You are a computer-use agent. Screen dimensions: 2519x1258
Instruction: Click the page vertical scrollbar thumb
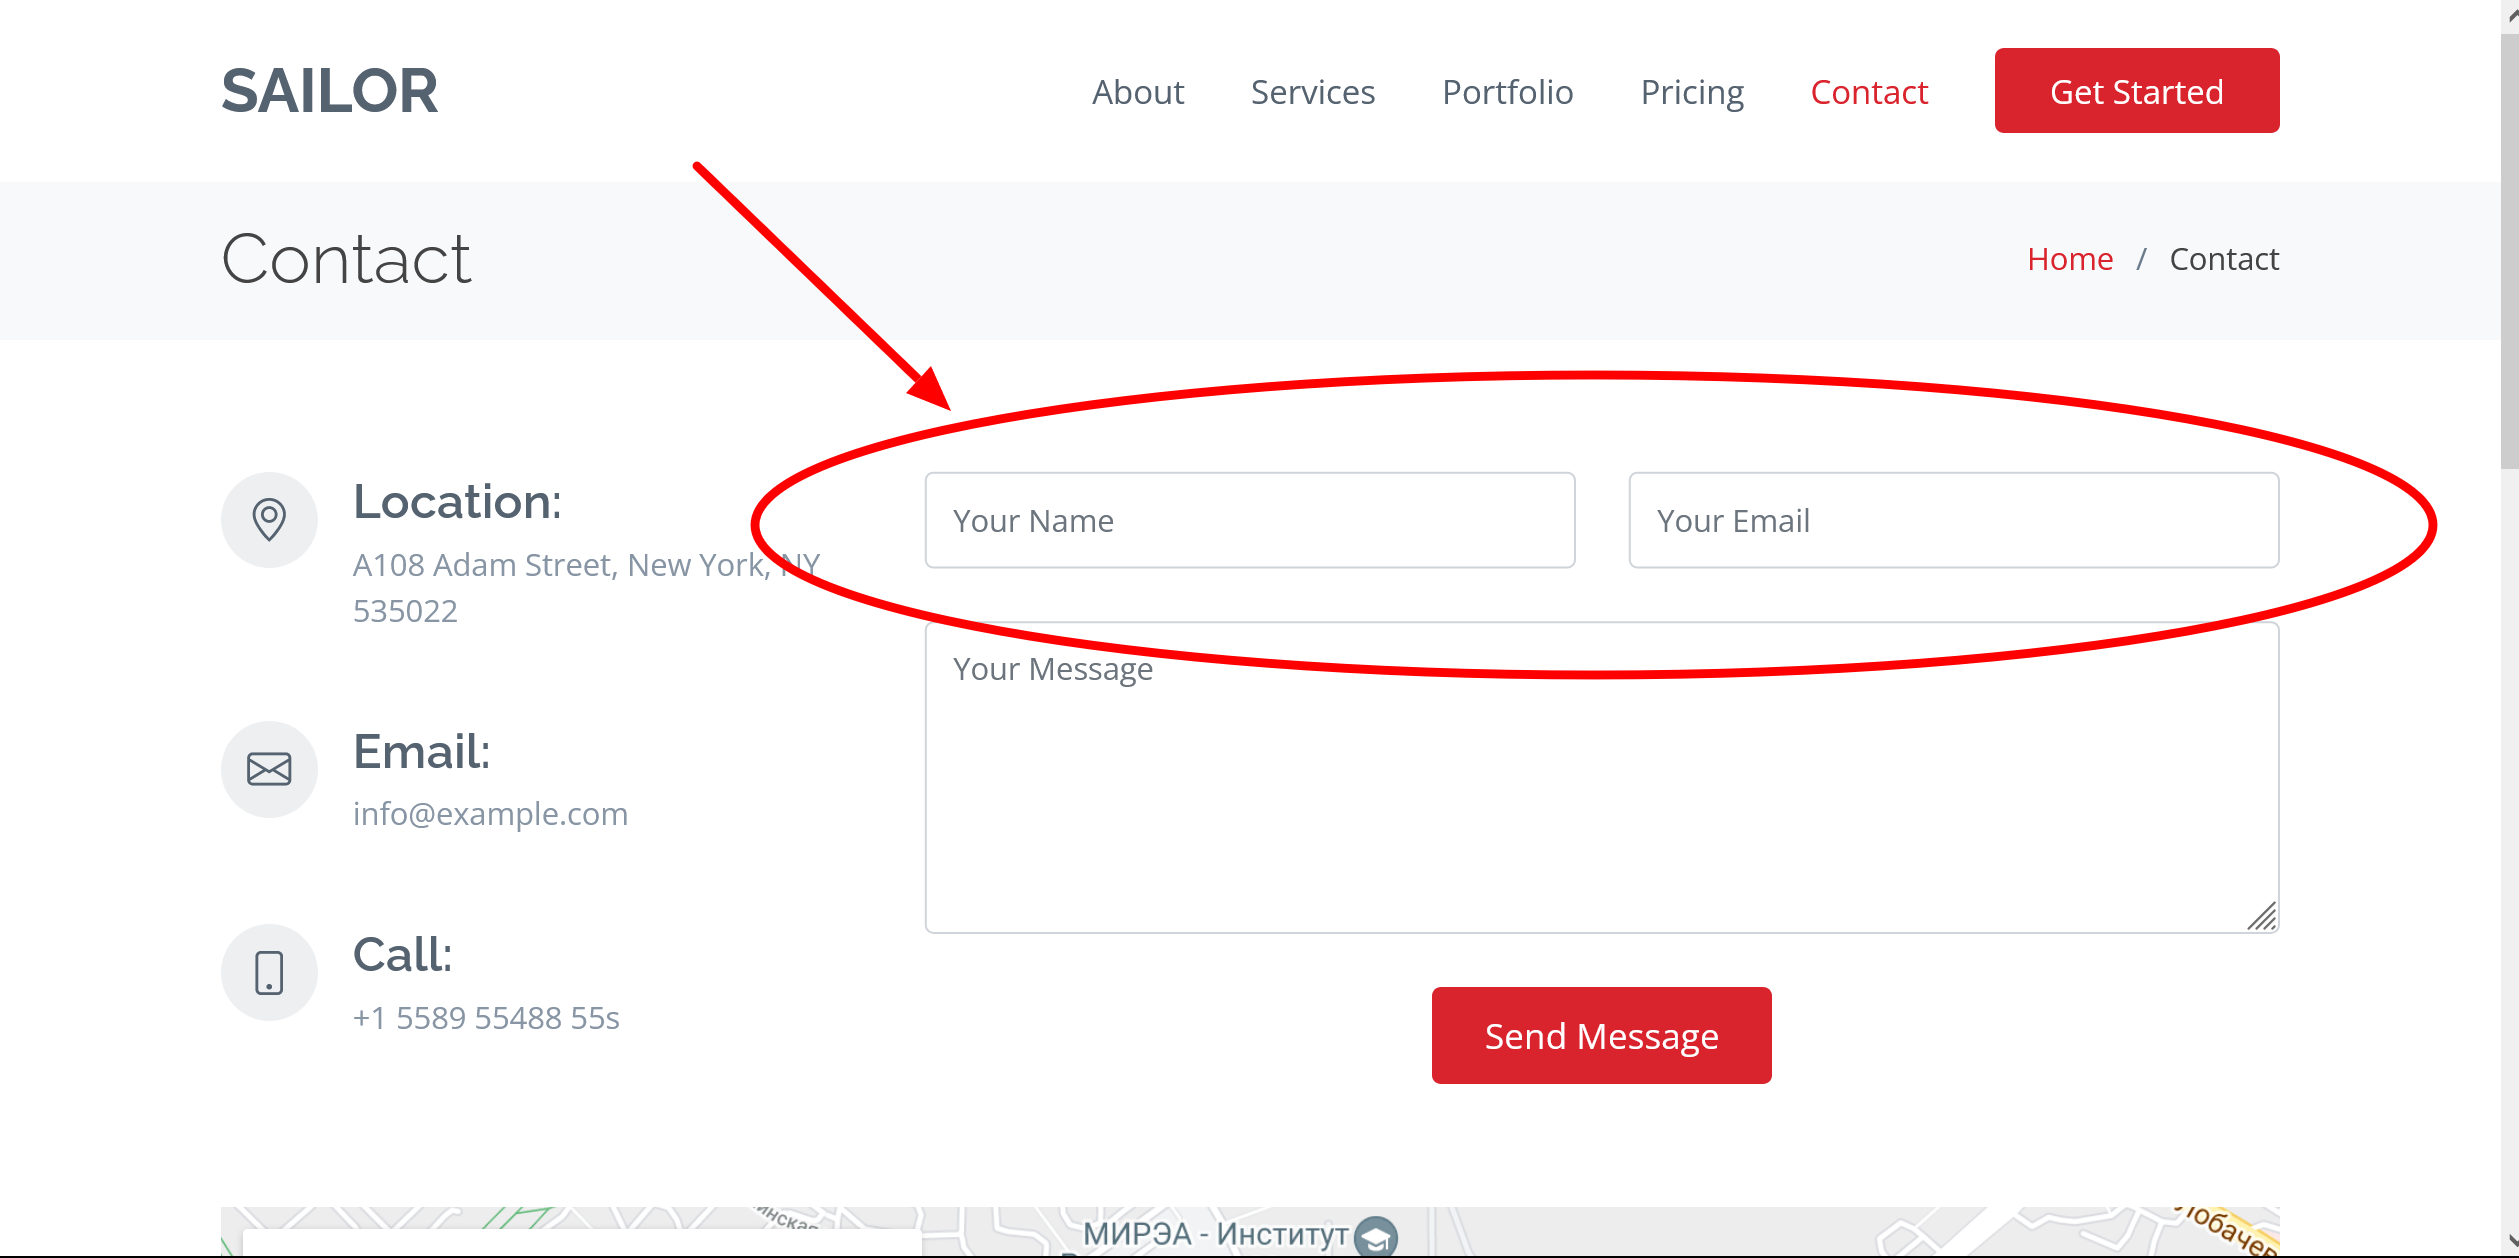[x=2509, y=250]
